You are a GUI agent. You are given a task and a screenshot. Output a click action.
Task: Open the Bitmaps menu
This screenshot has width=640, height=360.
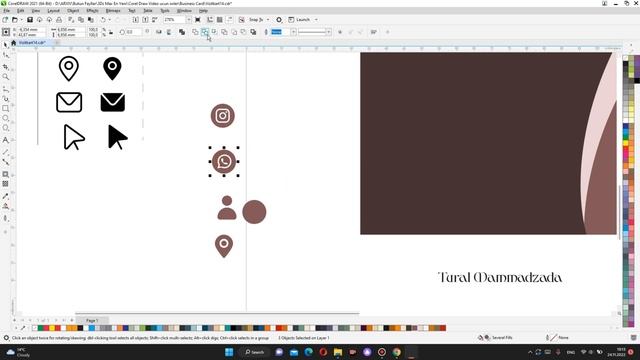113,11
